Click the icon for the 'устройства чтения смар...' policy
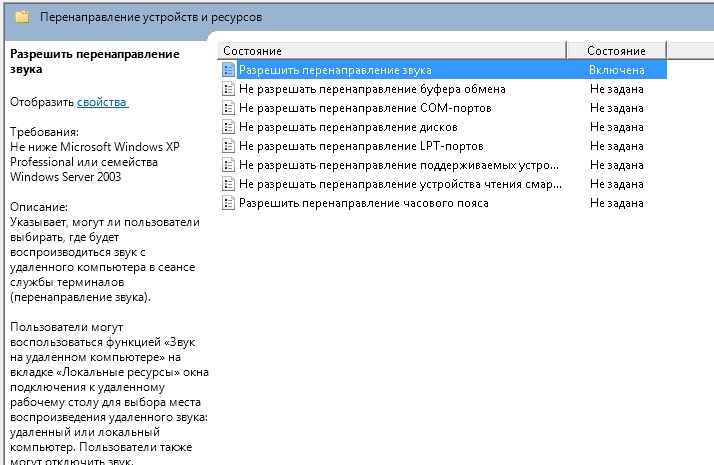This screenshot has height=465, width=714. pyautogui.click(x=229, y=184)
